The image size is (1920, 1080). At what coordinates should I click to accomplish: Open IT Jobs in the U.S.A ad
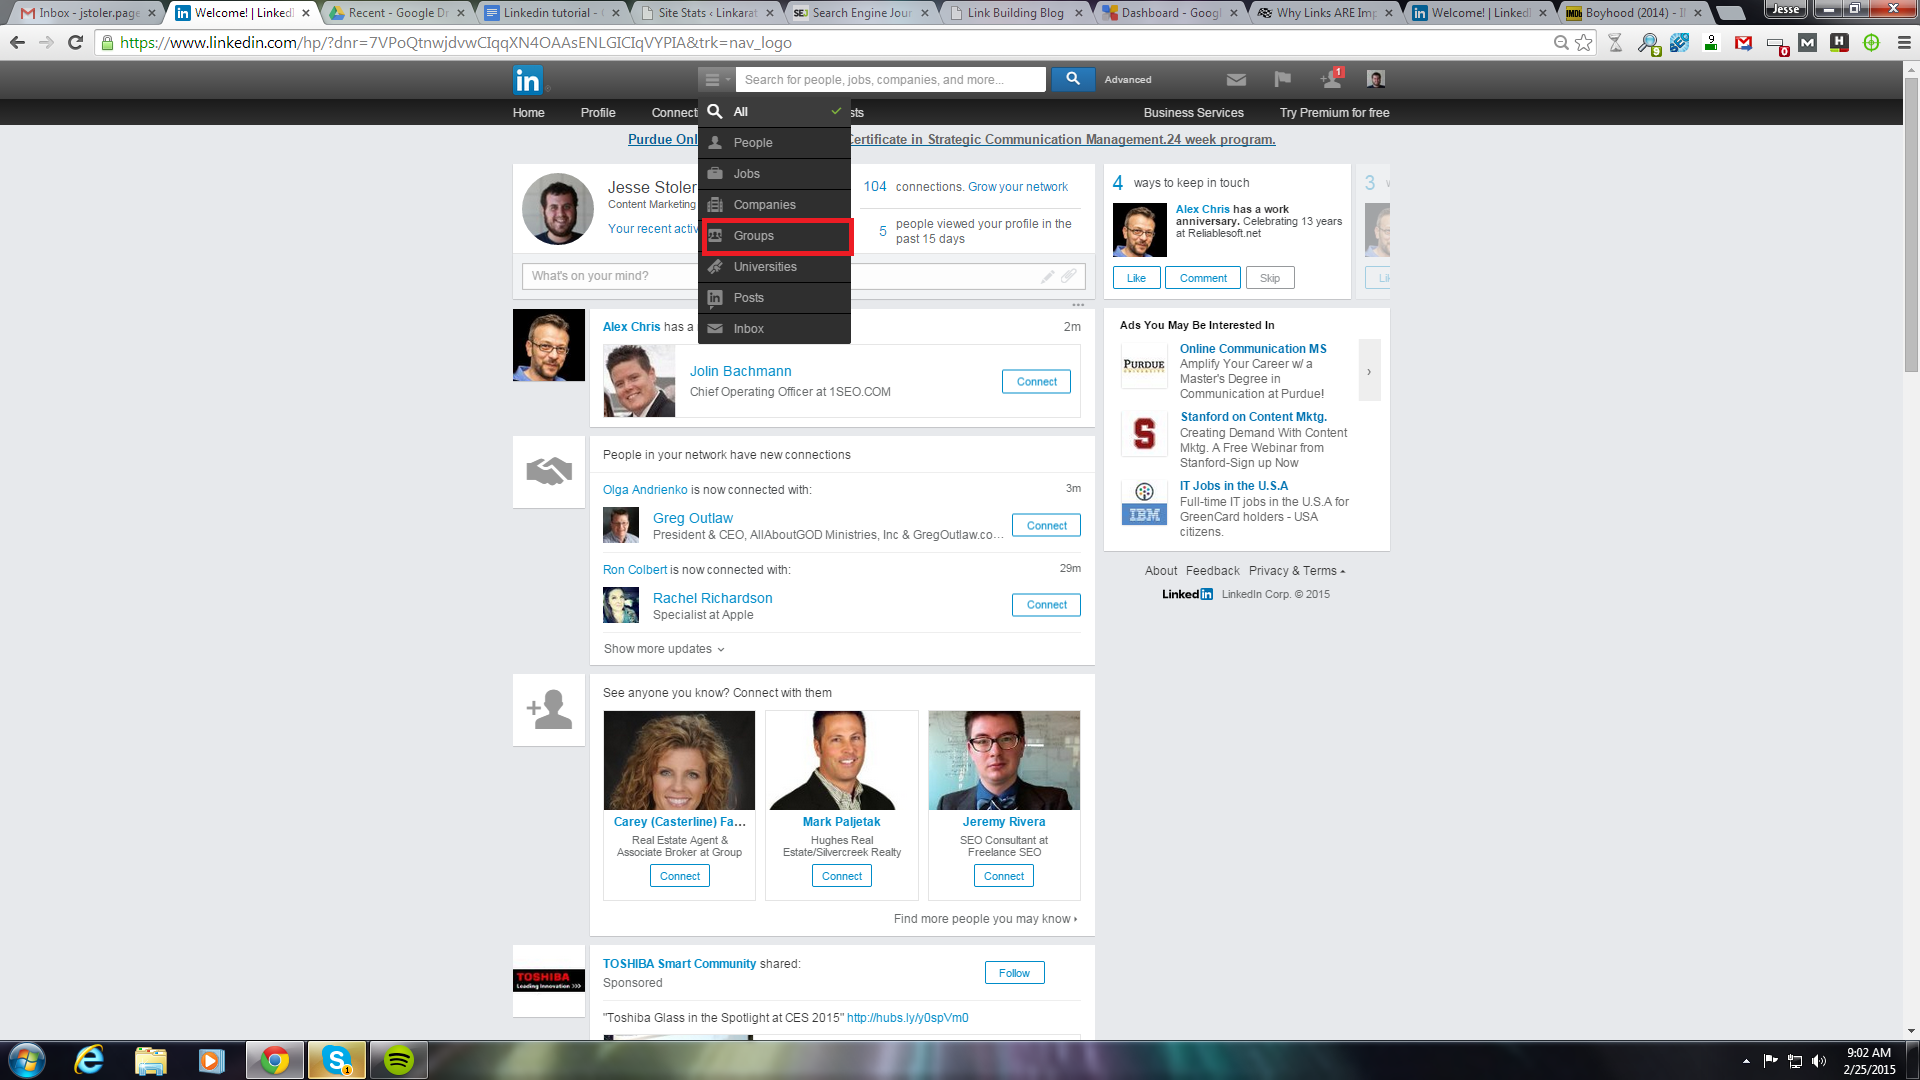(x=1233, y=486)
